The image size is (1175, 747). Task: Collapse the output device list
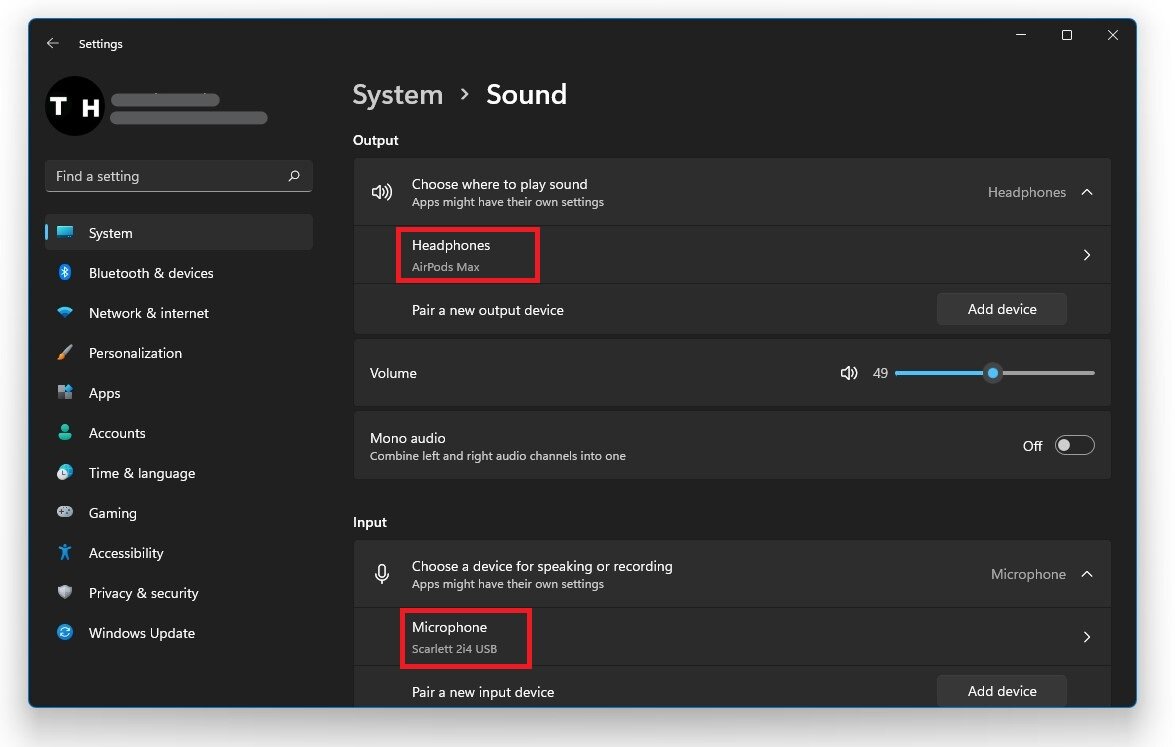(x=1087, y=192)
